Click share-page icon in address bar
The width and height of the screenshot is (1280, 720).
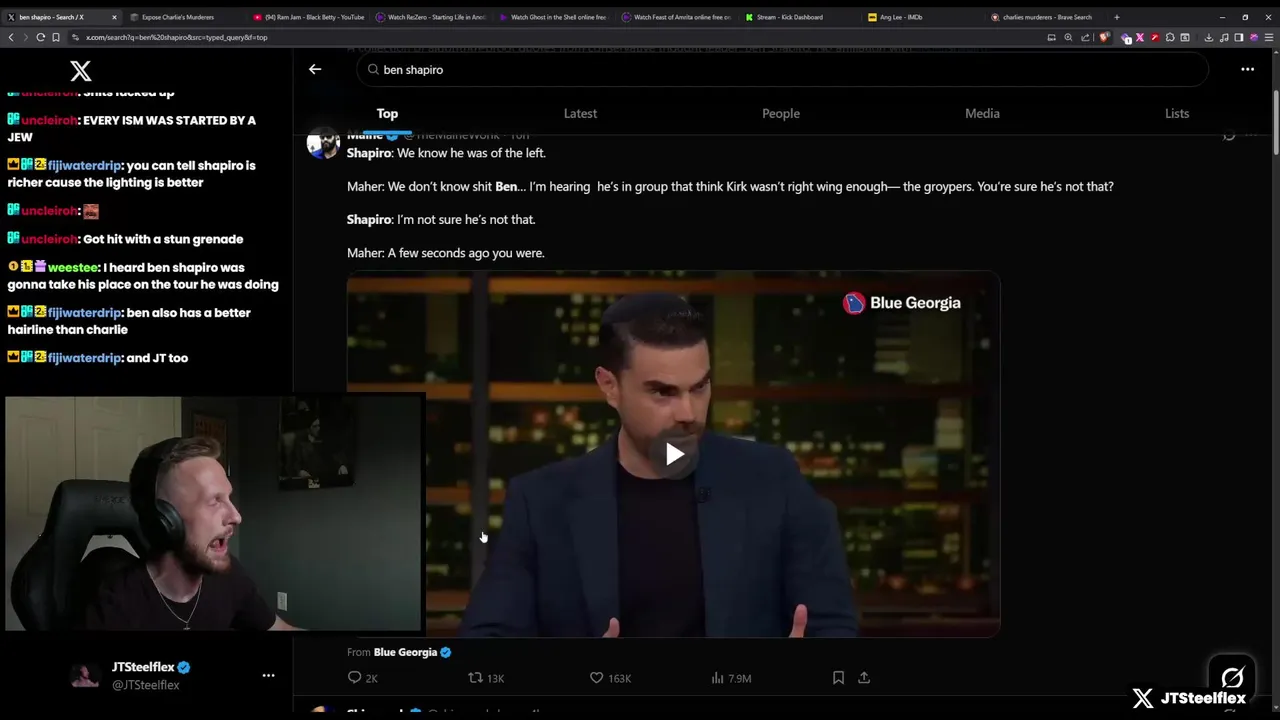coord(1085,37)
